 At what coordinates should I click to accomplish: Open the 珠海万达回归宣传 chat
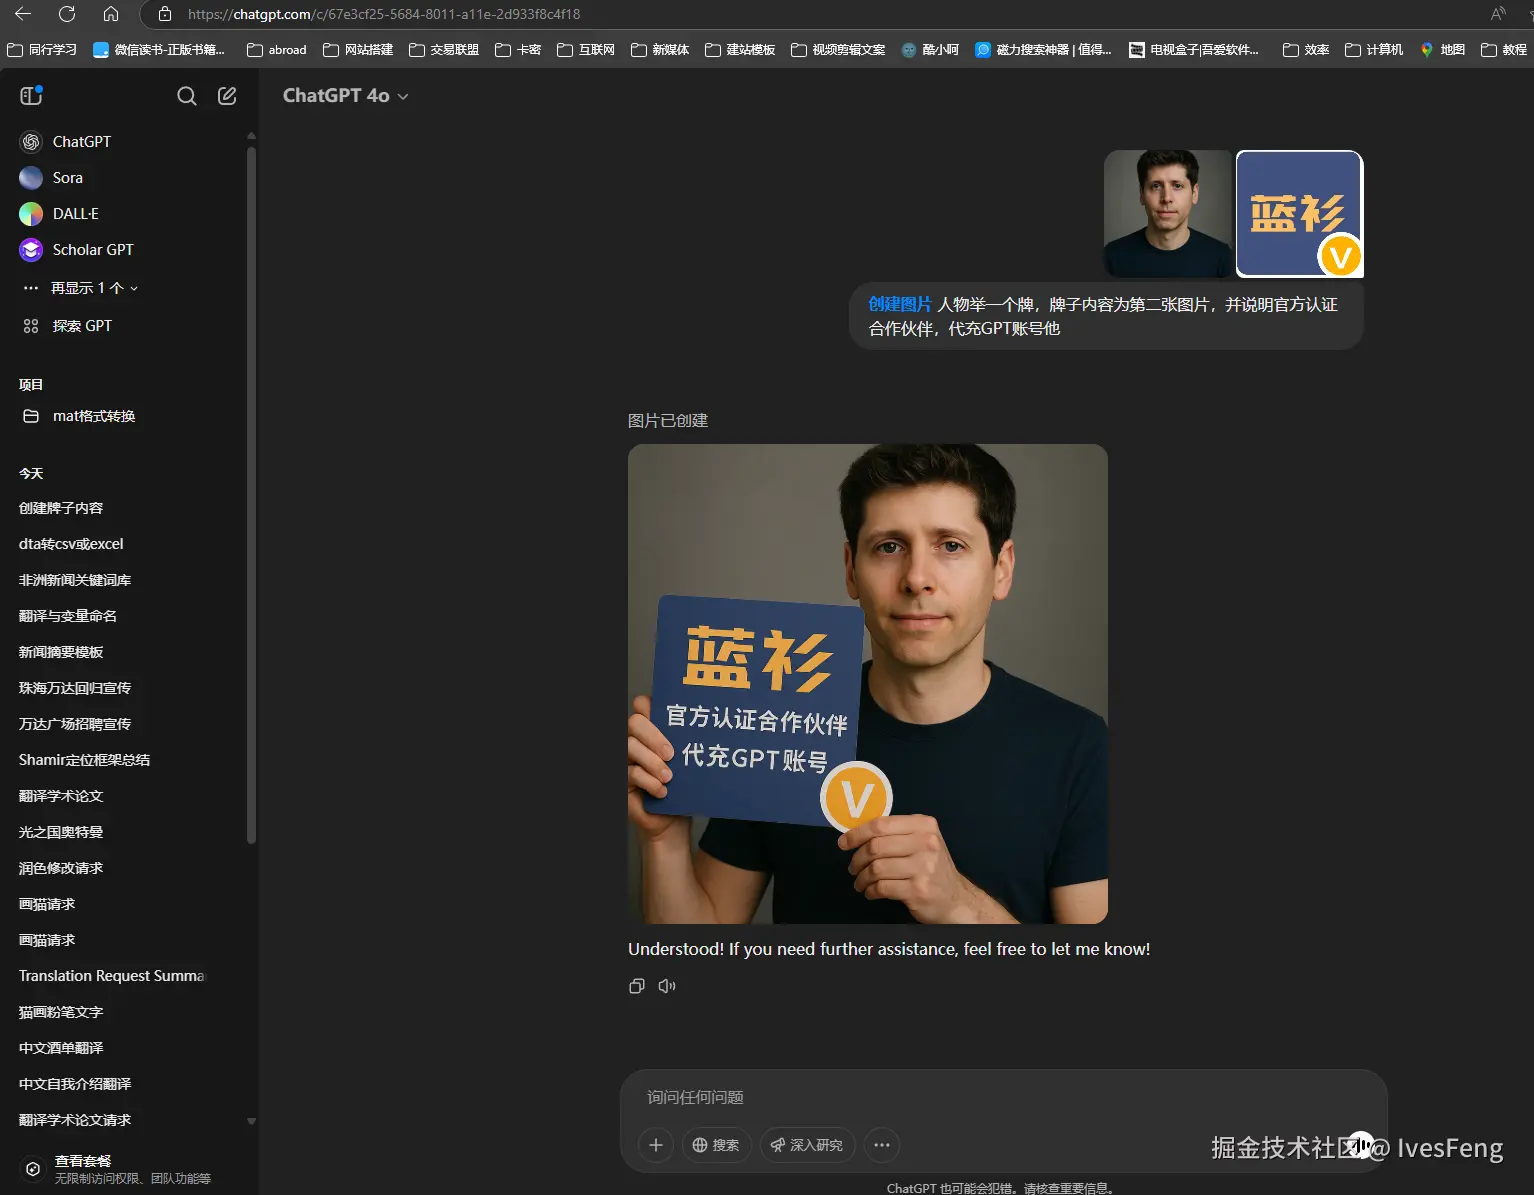click(75, 688)
